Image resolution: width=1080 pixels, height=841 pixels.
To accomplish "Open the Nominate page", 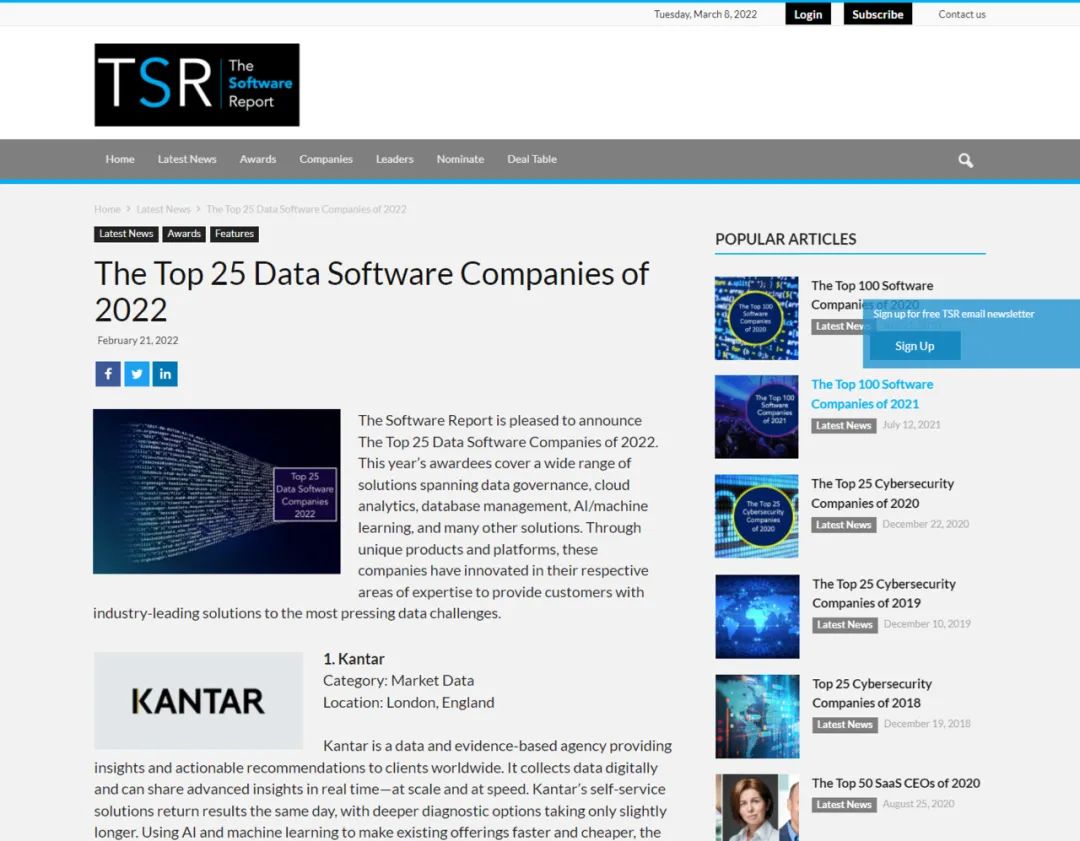I will click(460, 159).
